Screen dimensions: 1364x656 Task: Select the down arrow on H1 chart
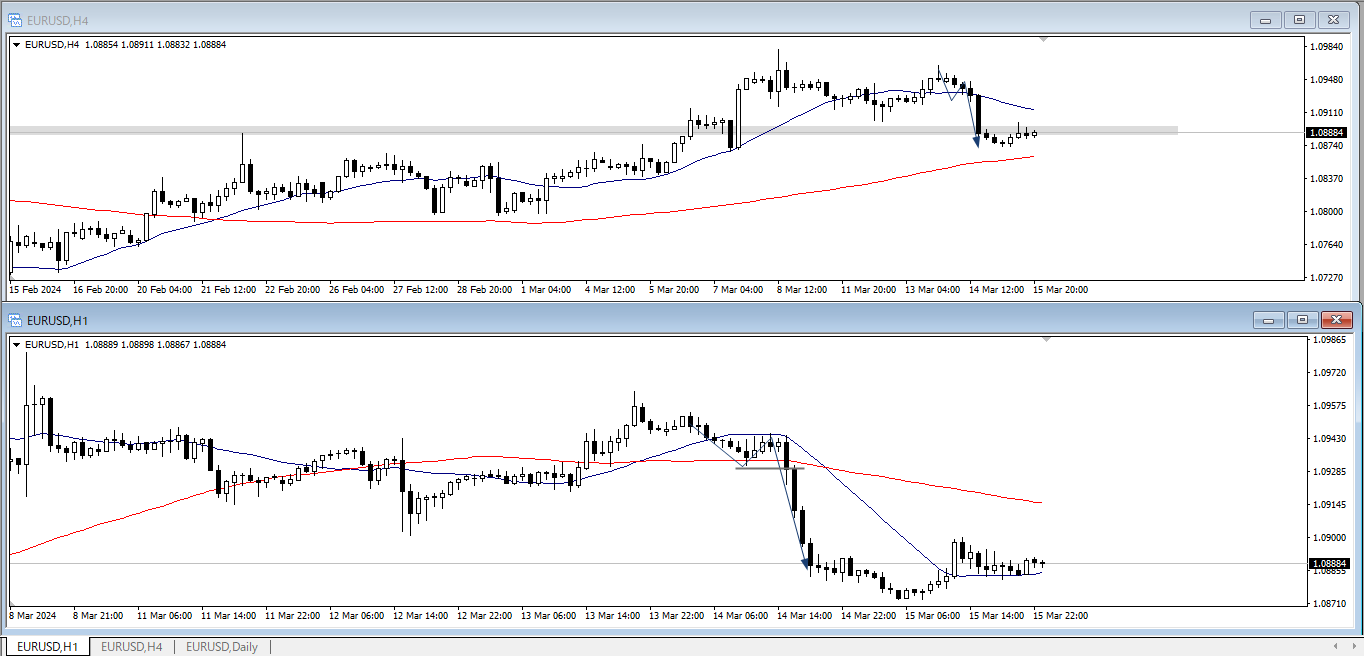[x=806, y=563]
